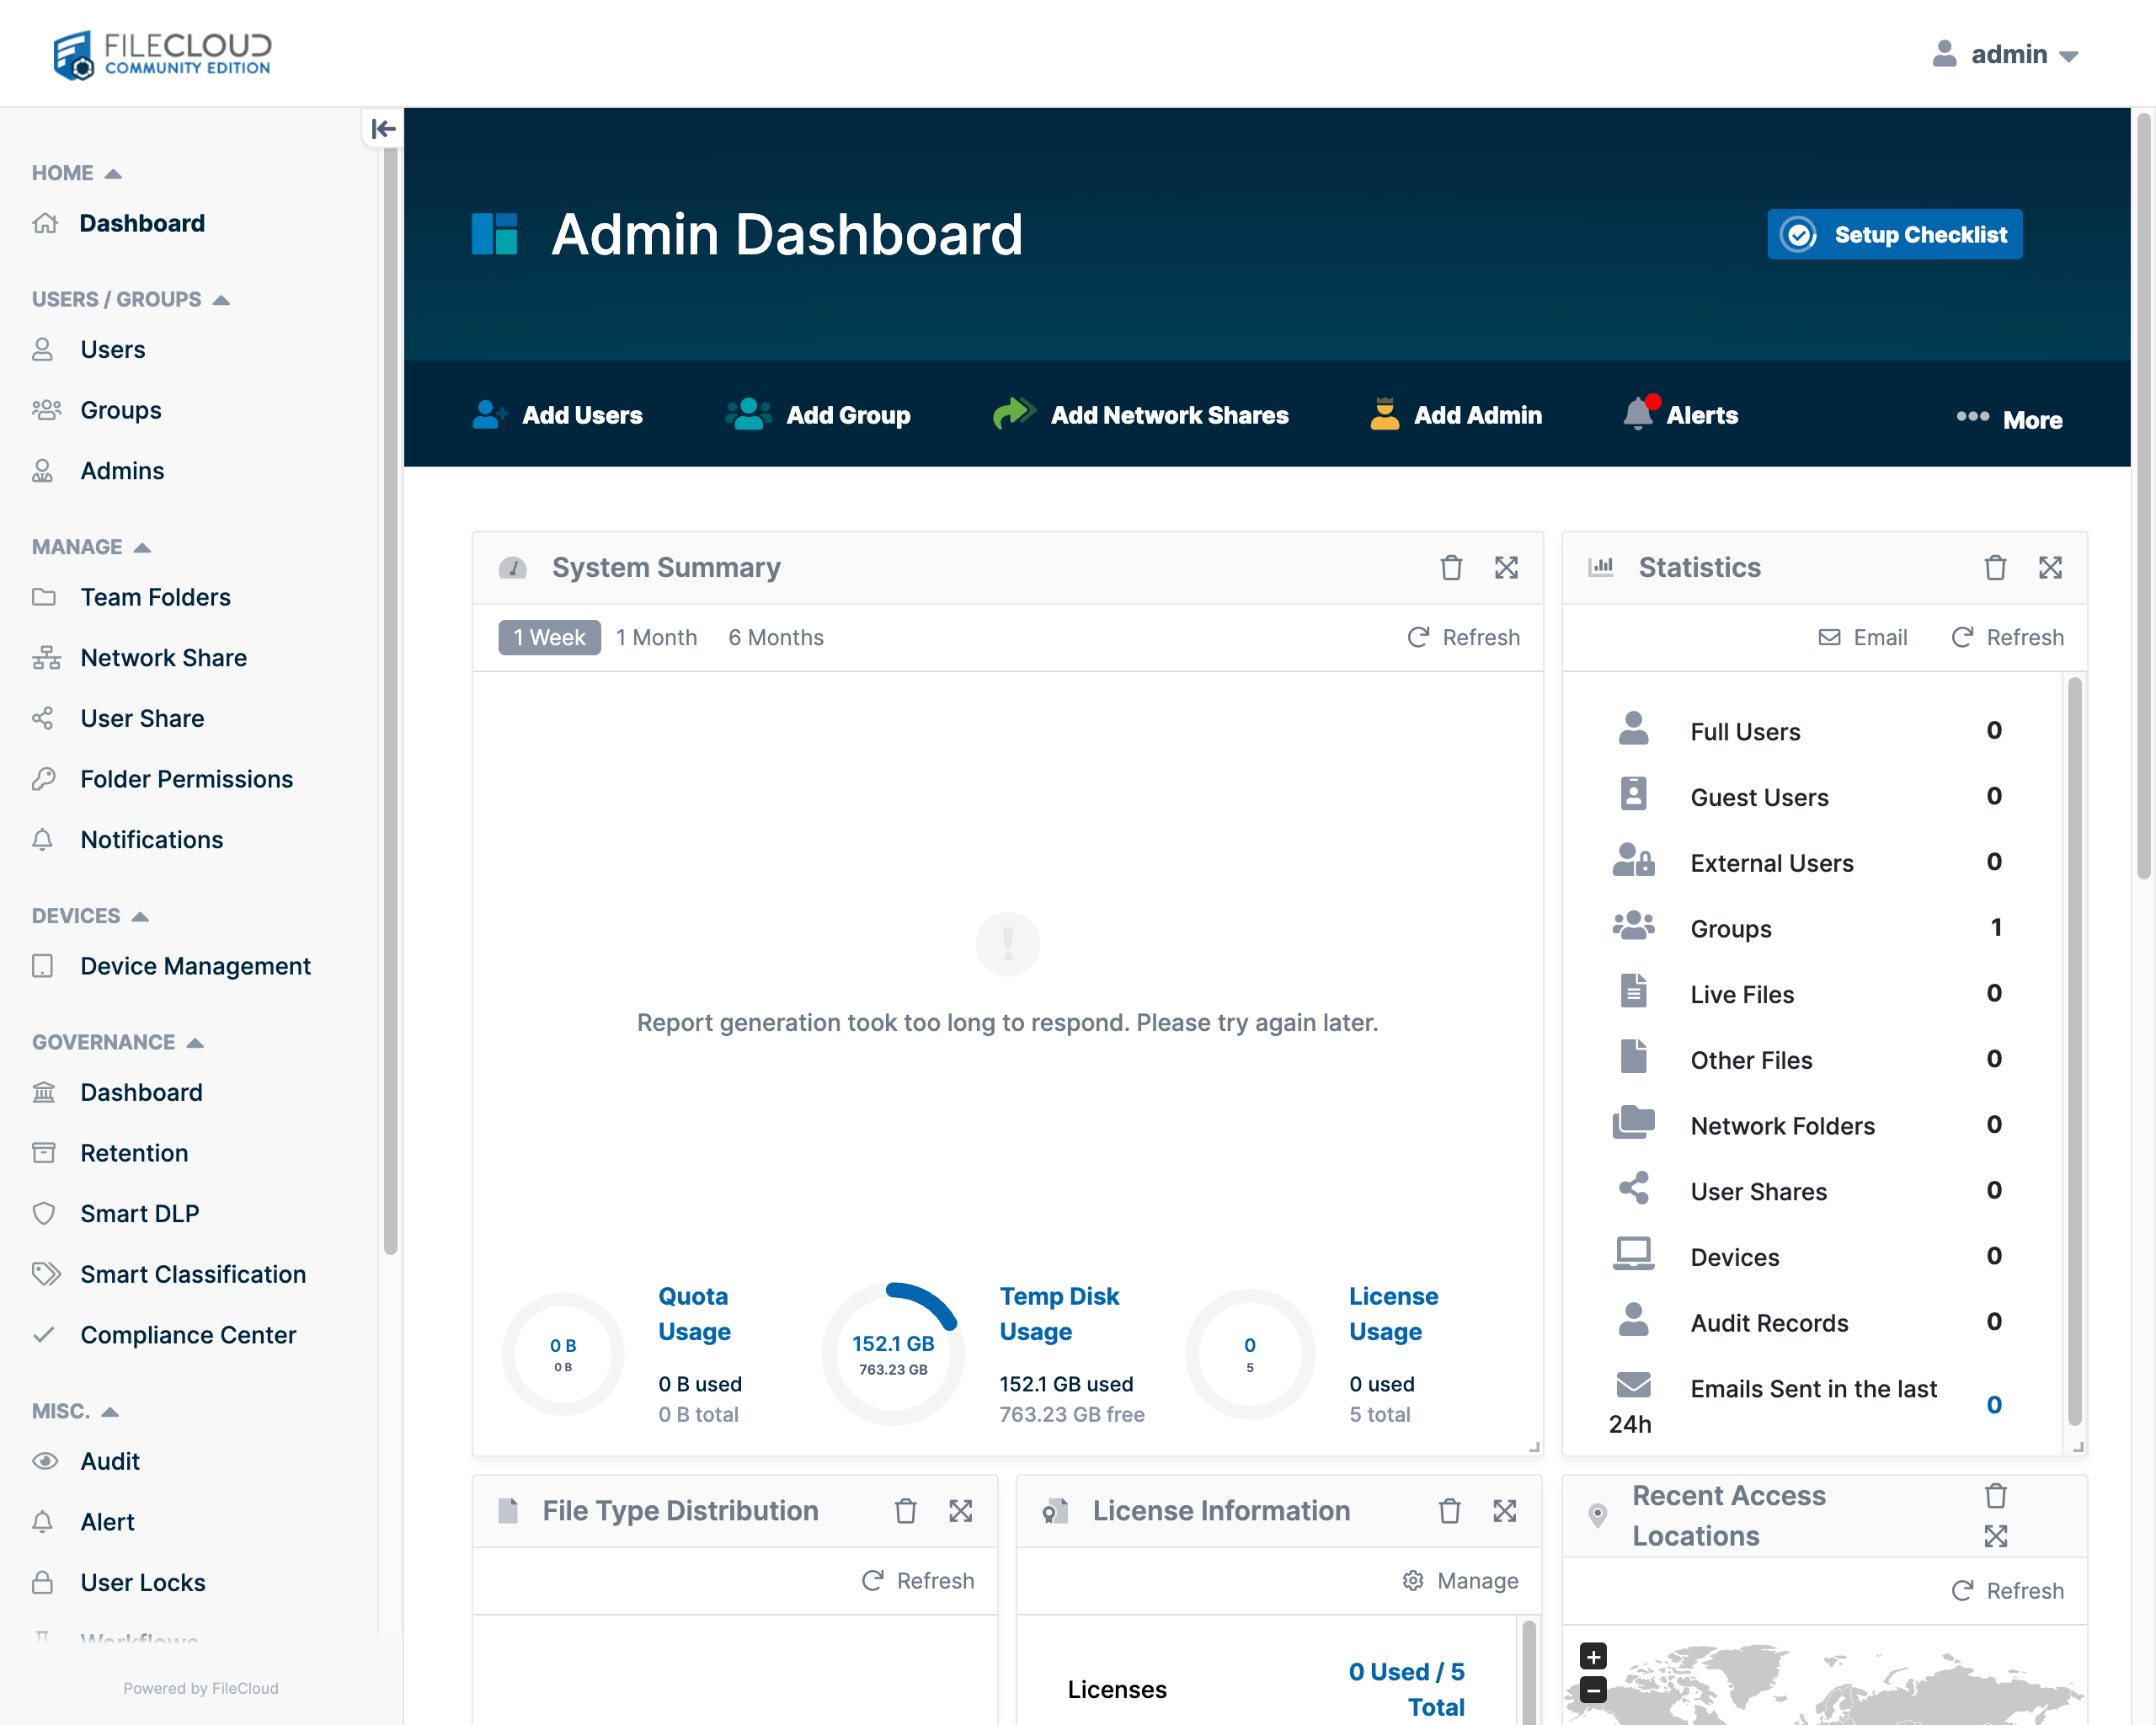Select Smart Classification in the sidebar

193,1274
